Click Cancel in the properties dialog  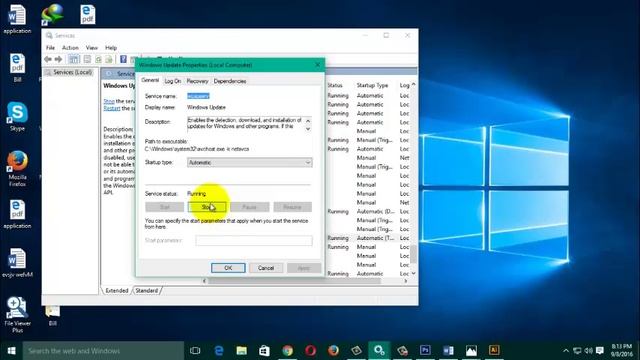tap(266, 268)
